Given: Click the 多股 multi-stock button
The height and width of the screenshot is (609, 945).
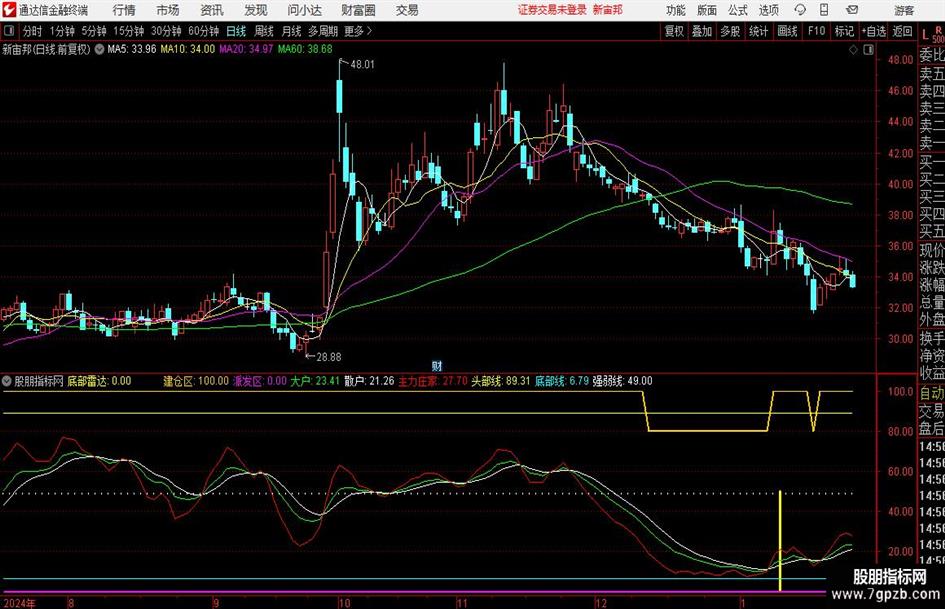Looking at the screenshot, I should (730, 31).
